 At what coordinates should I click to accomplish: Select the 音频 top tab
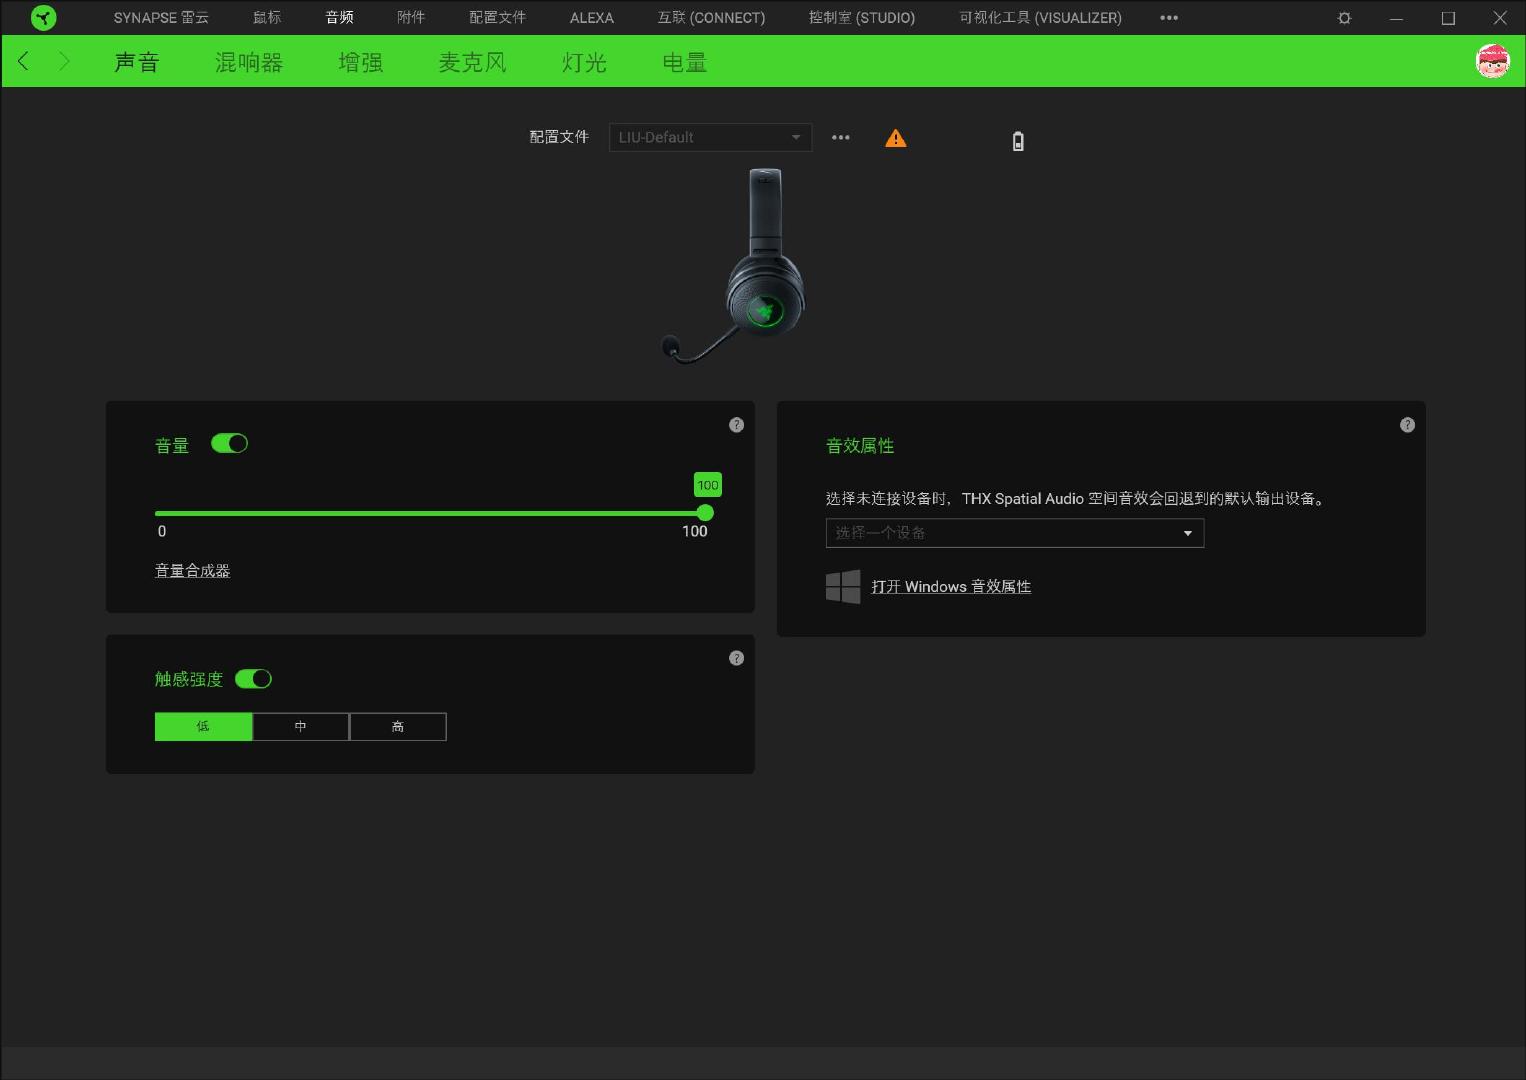click(340, 18)
